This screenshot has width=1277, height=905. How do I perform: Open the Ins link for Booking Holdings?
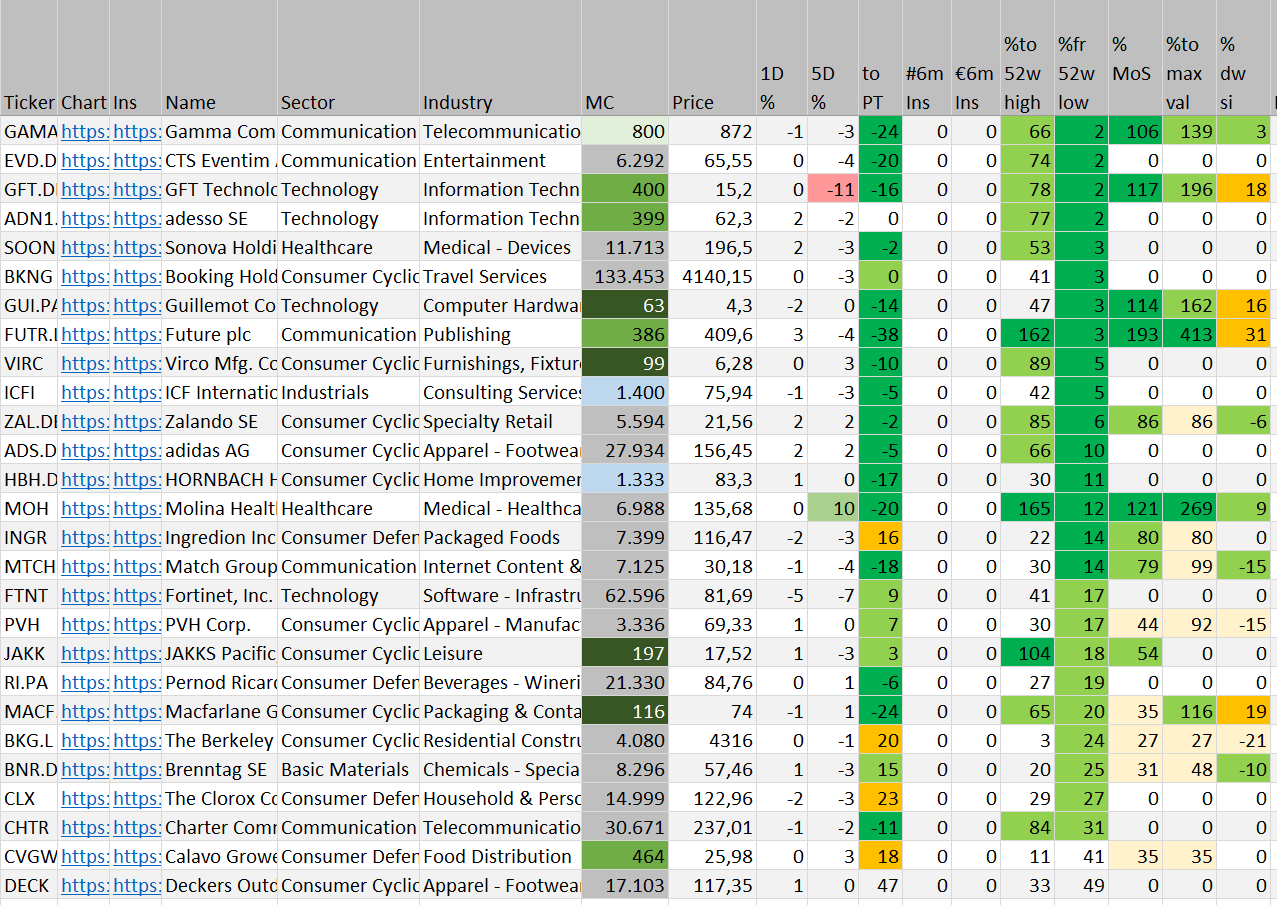coord(136,277)
